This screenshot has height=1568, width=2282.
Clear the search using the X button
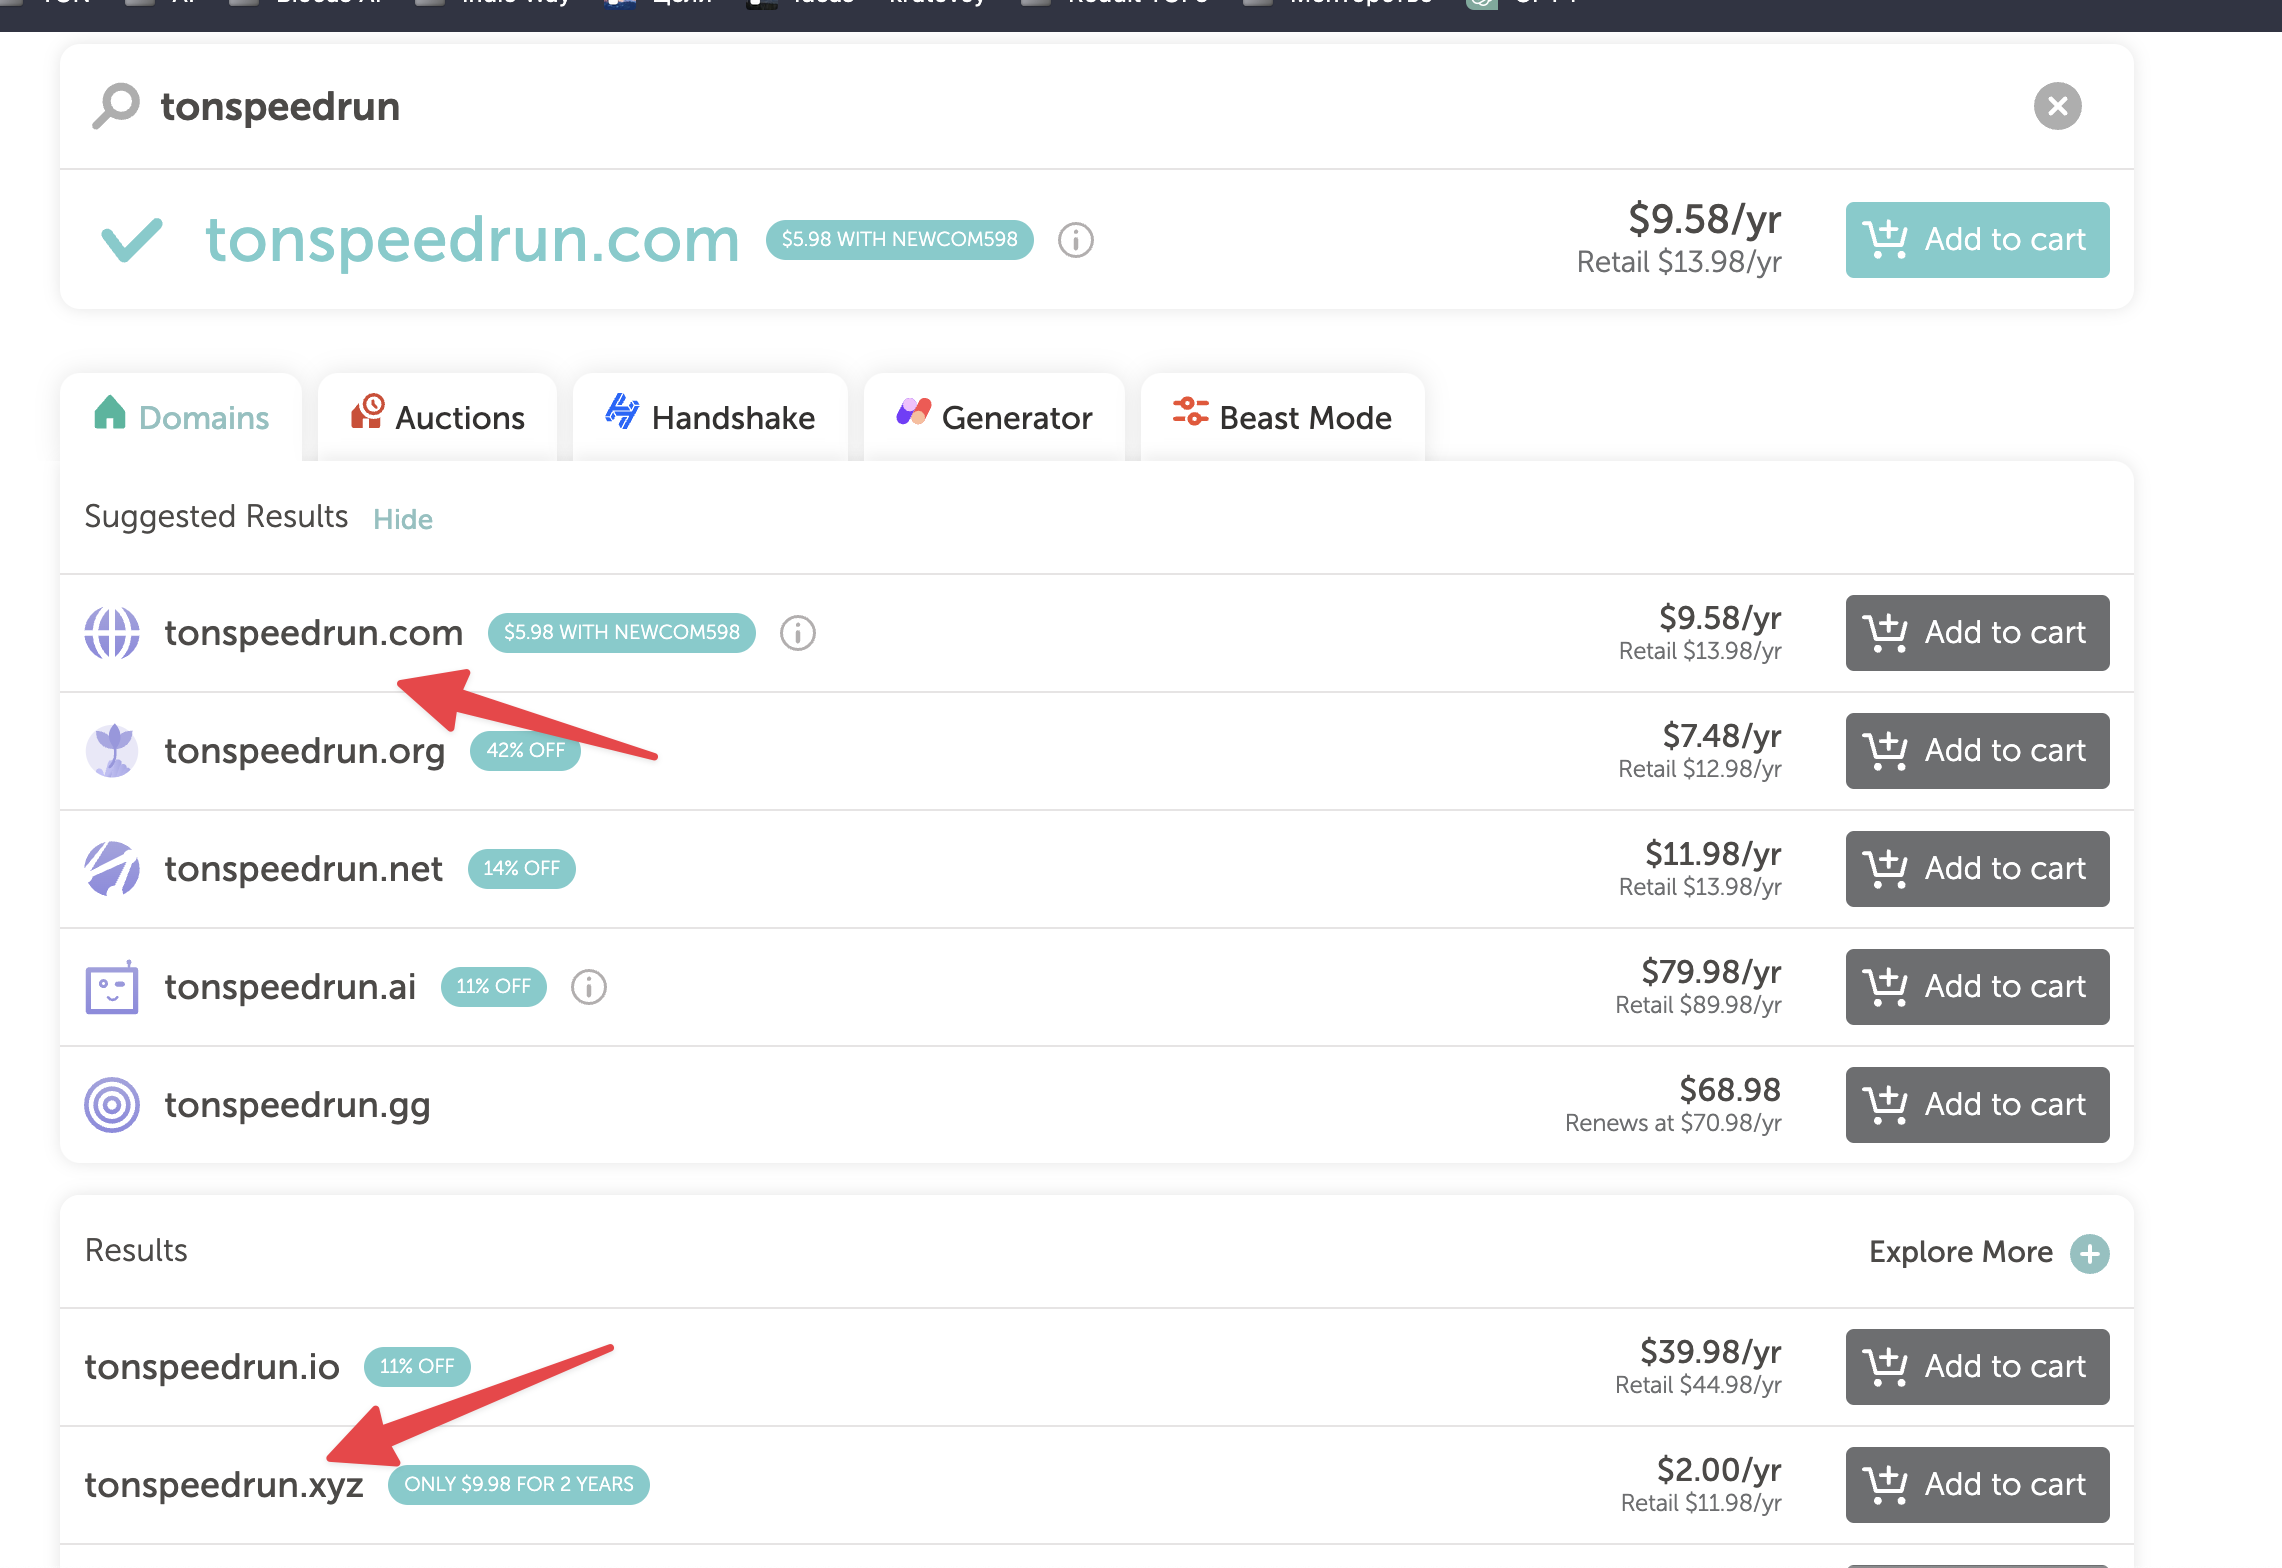coord(2057,106)
